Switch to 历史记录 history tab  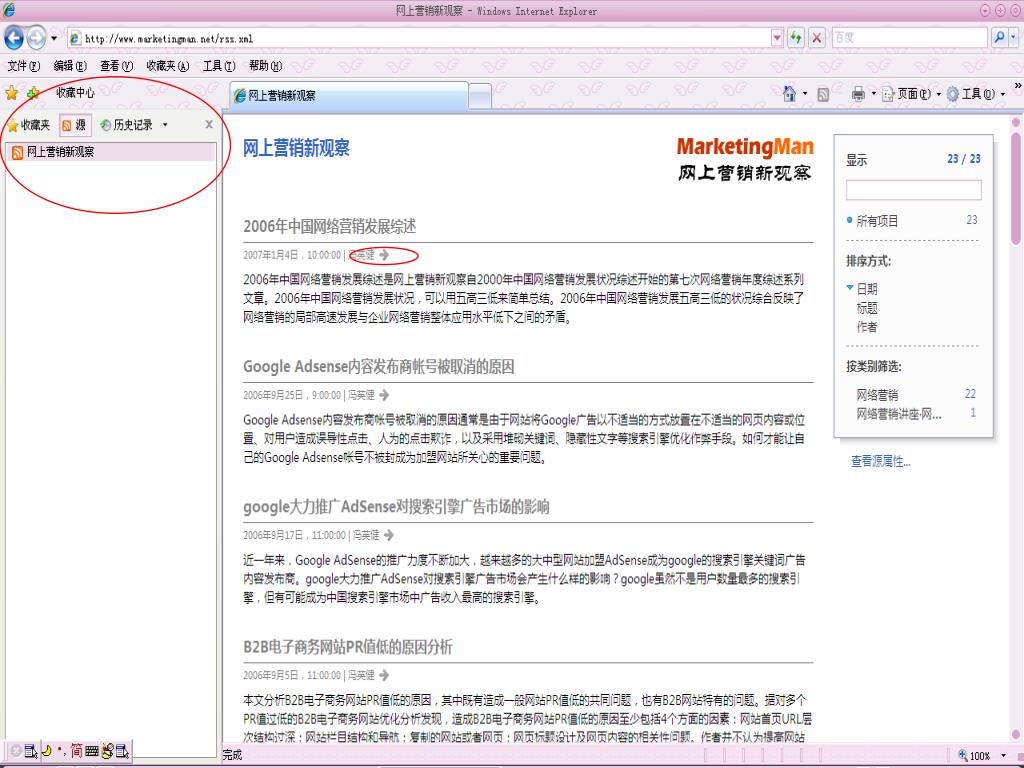pos(127,125)
